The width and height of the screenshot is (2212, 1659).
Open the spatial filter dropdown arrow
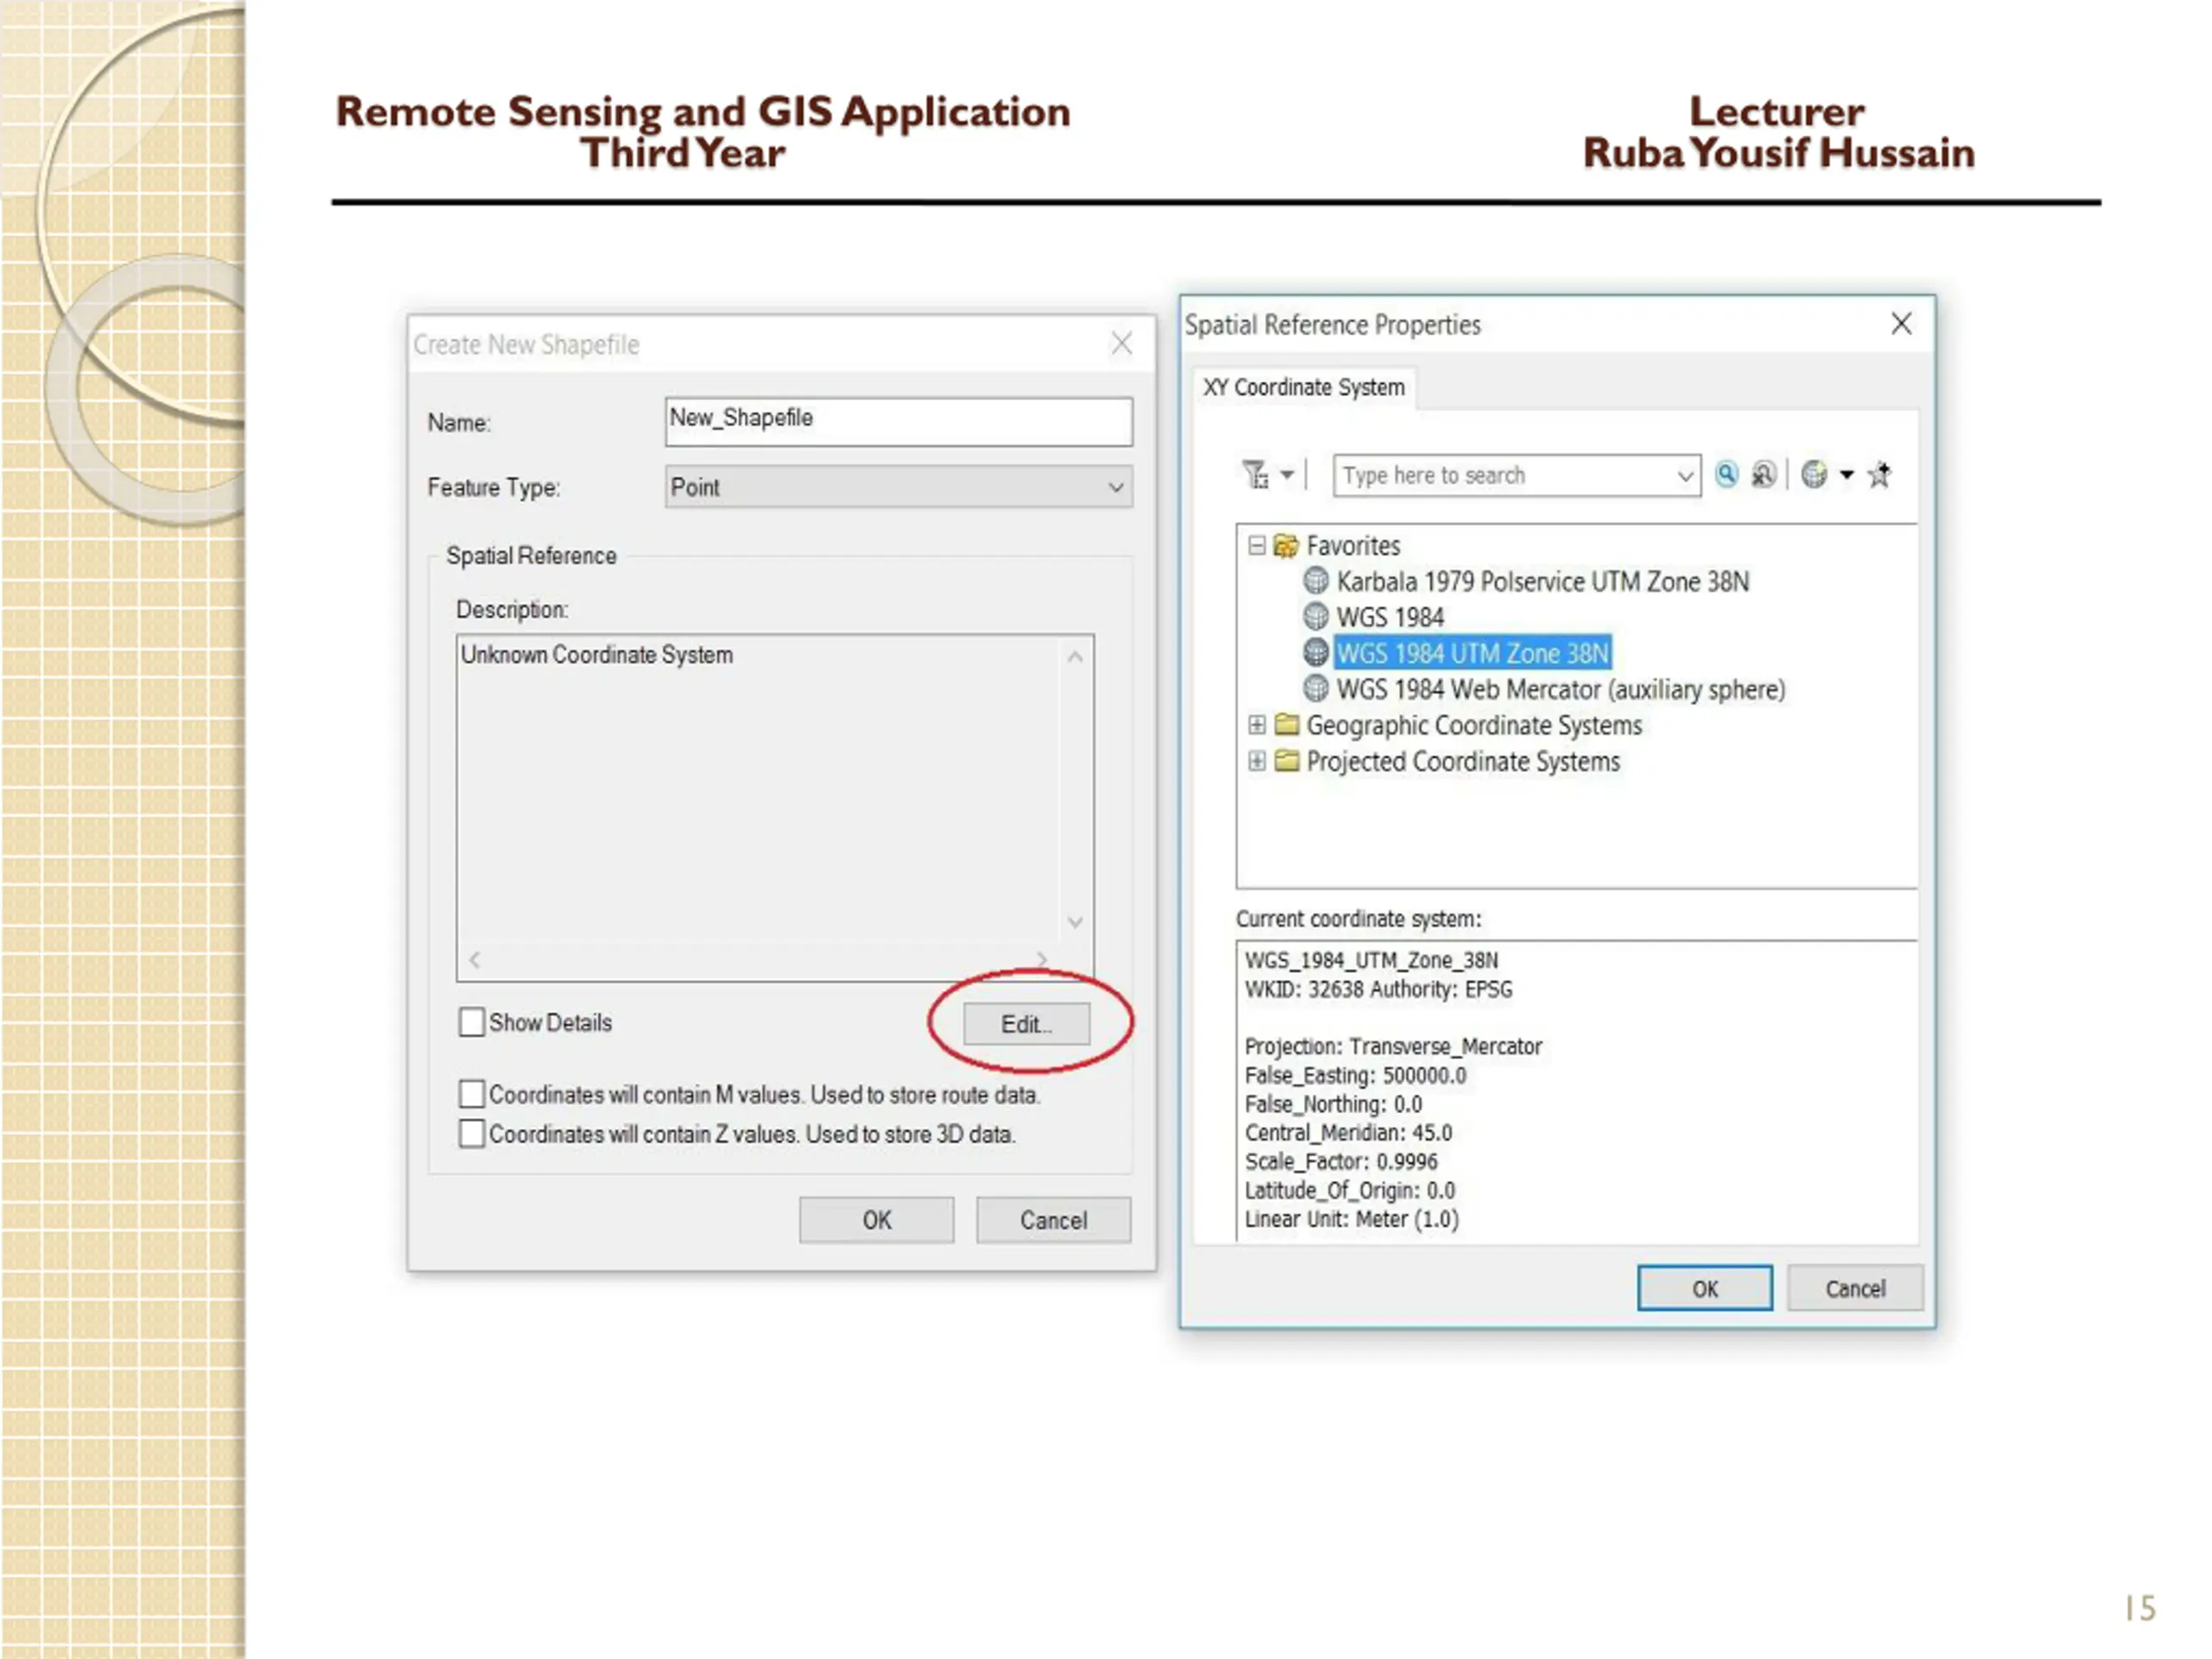[1287, 475]
